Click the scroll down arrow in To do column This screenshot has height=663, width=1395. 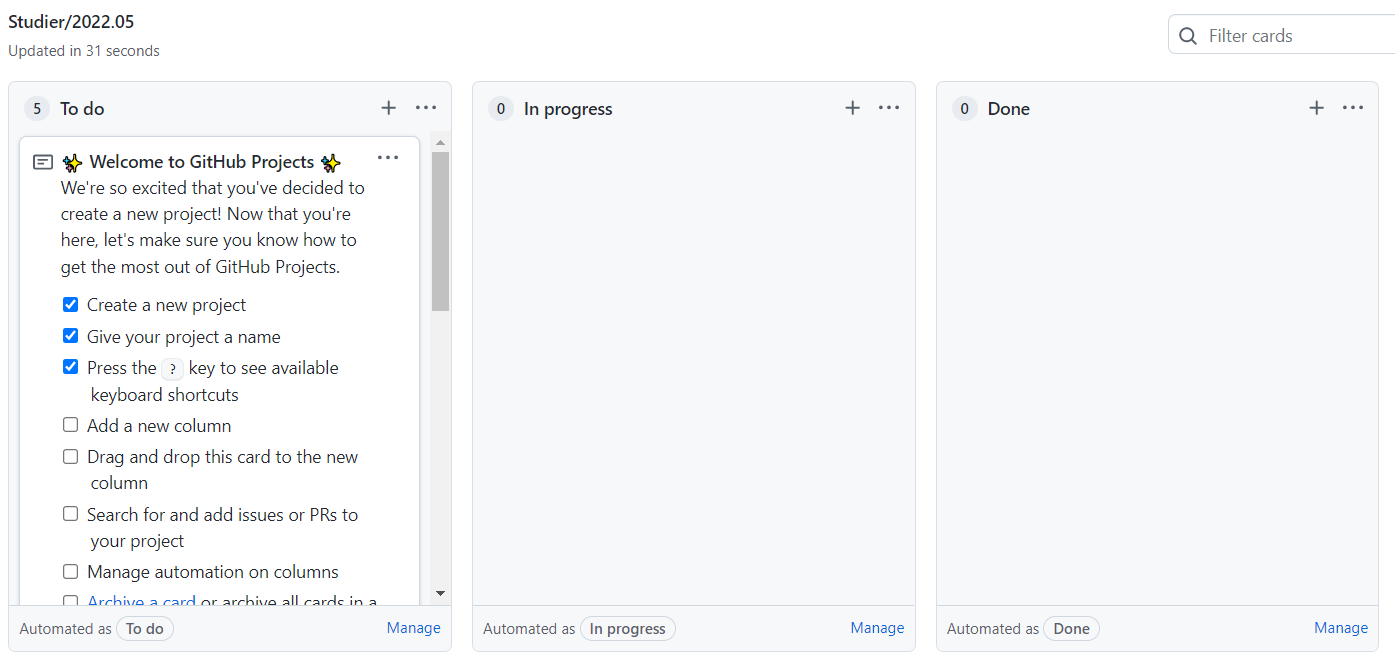tap(440, 593)
